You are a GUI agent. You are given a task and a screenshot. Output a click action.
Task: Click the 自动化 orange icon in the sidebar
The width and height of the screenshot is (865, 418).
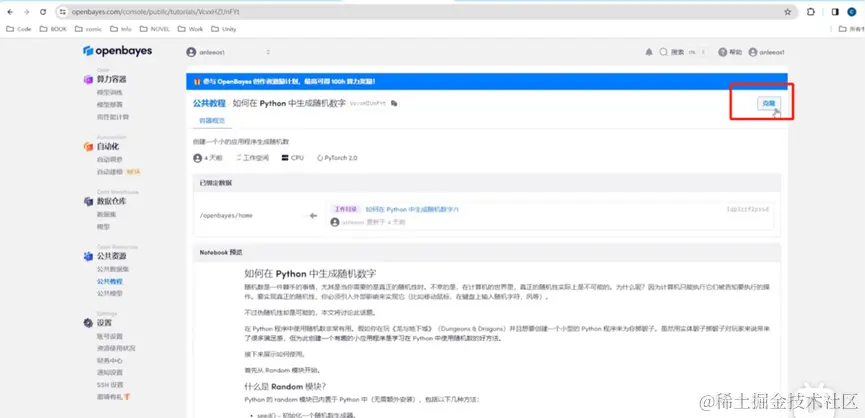[88, 147]
